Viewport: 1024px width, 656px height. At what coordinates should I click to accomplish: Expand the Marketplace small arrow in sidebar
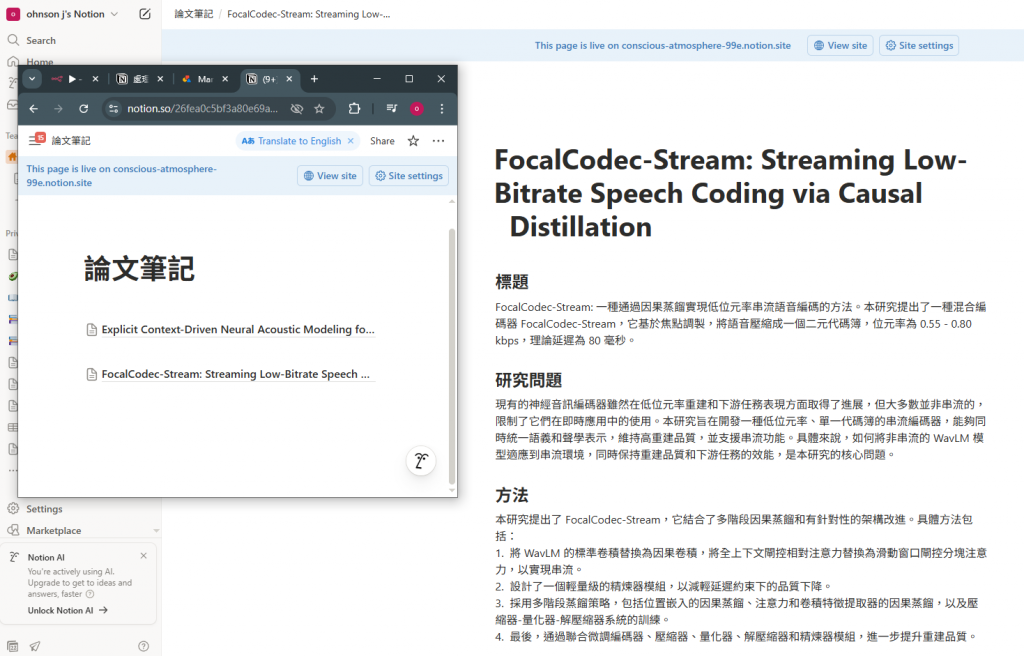155,531
